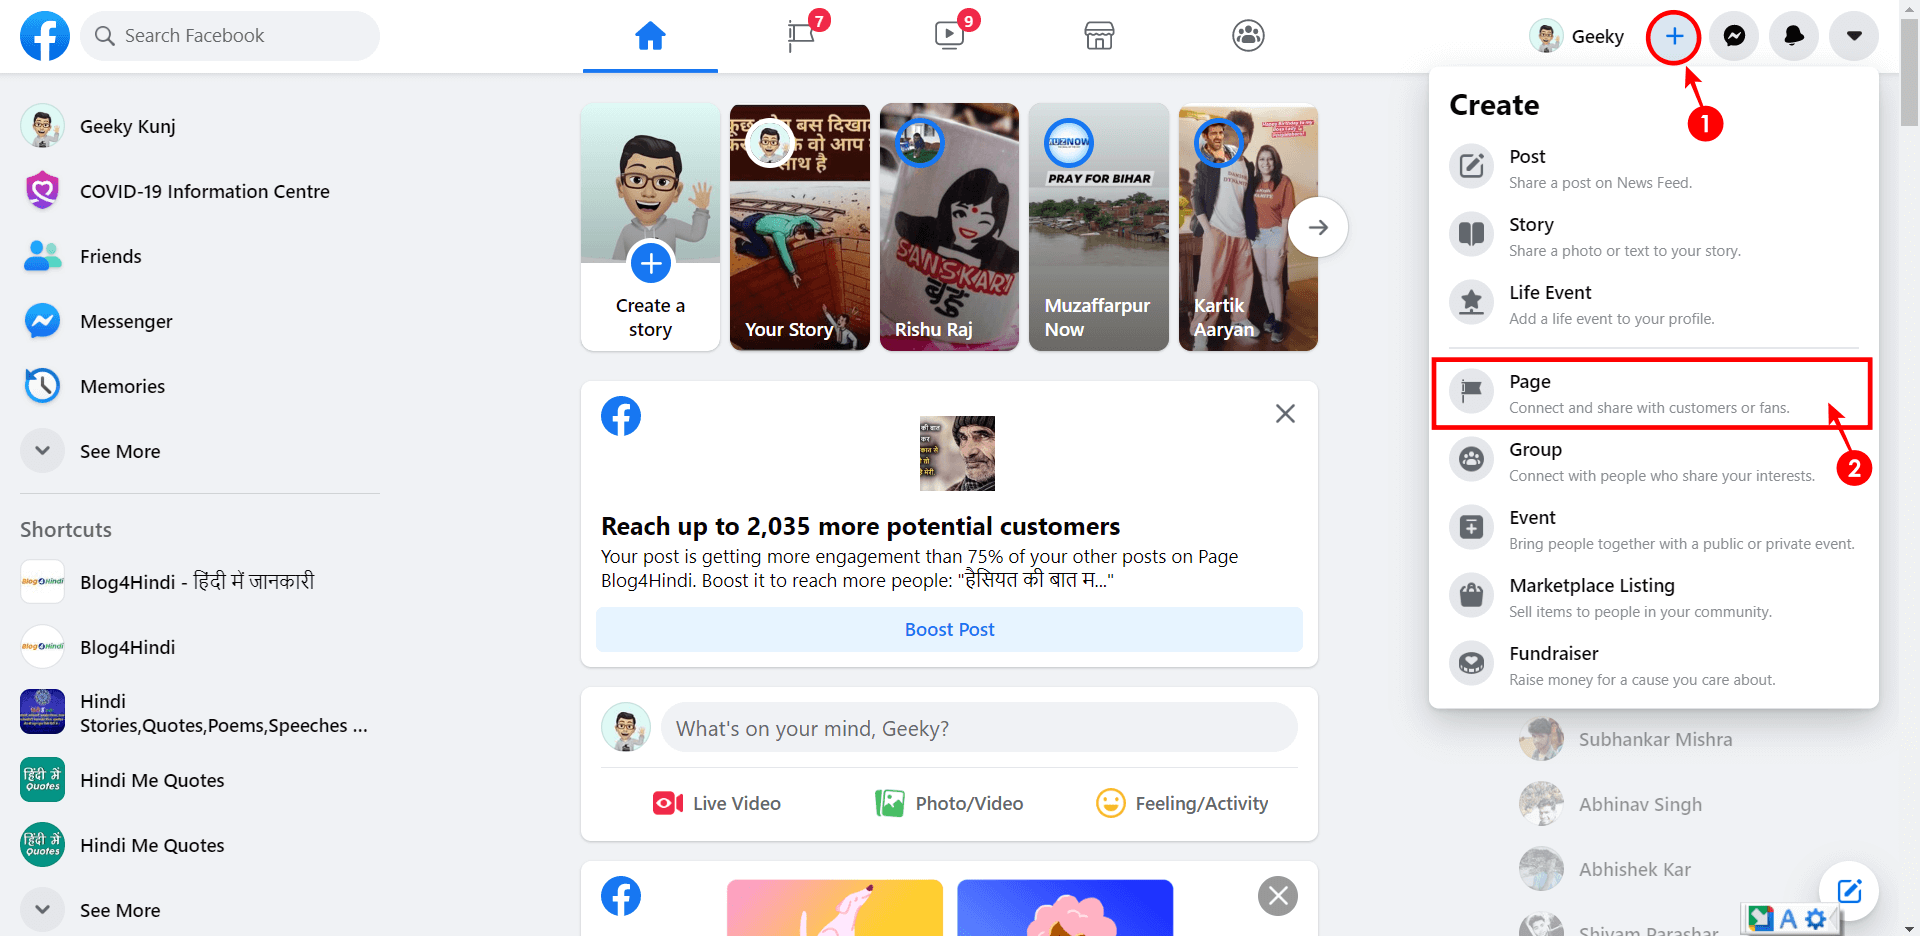Click the Create a story plus icon
The width and height of the screenshot is (1920, 936).
(x=651, y=264)
